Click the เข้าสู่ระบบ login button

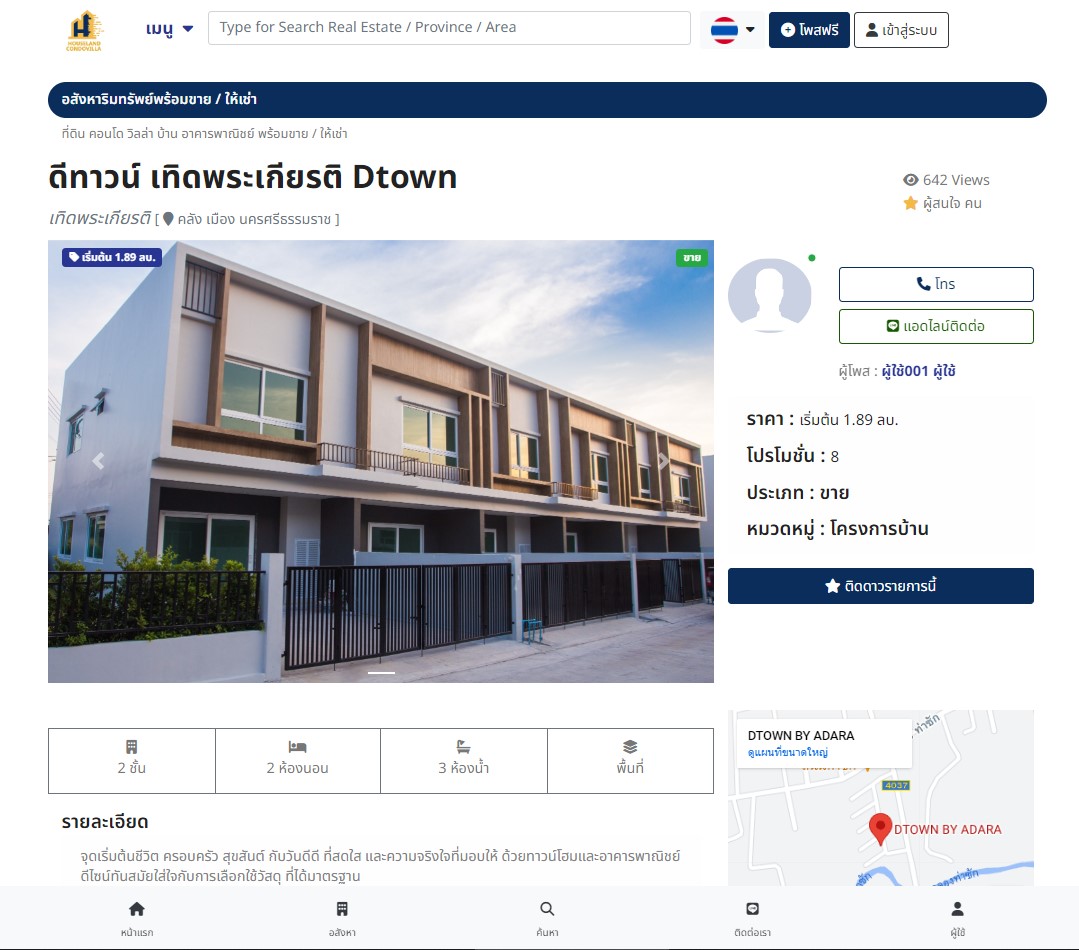901,30
